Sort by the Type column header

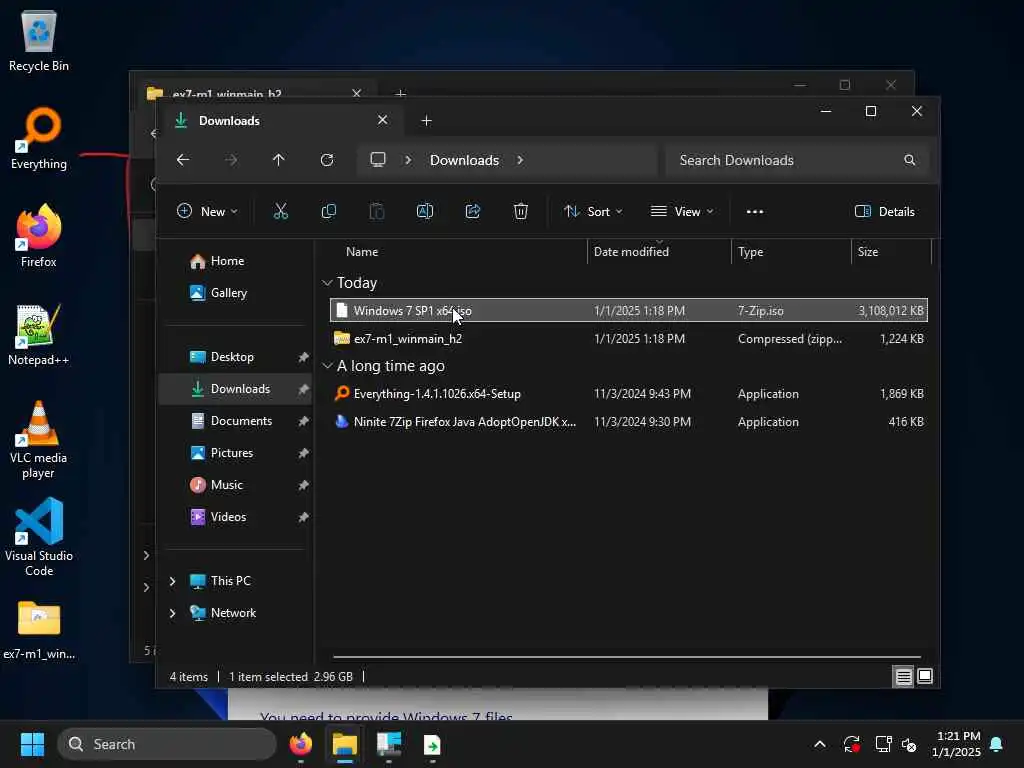click(x=750, y=252)
